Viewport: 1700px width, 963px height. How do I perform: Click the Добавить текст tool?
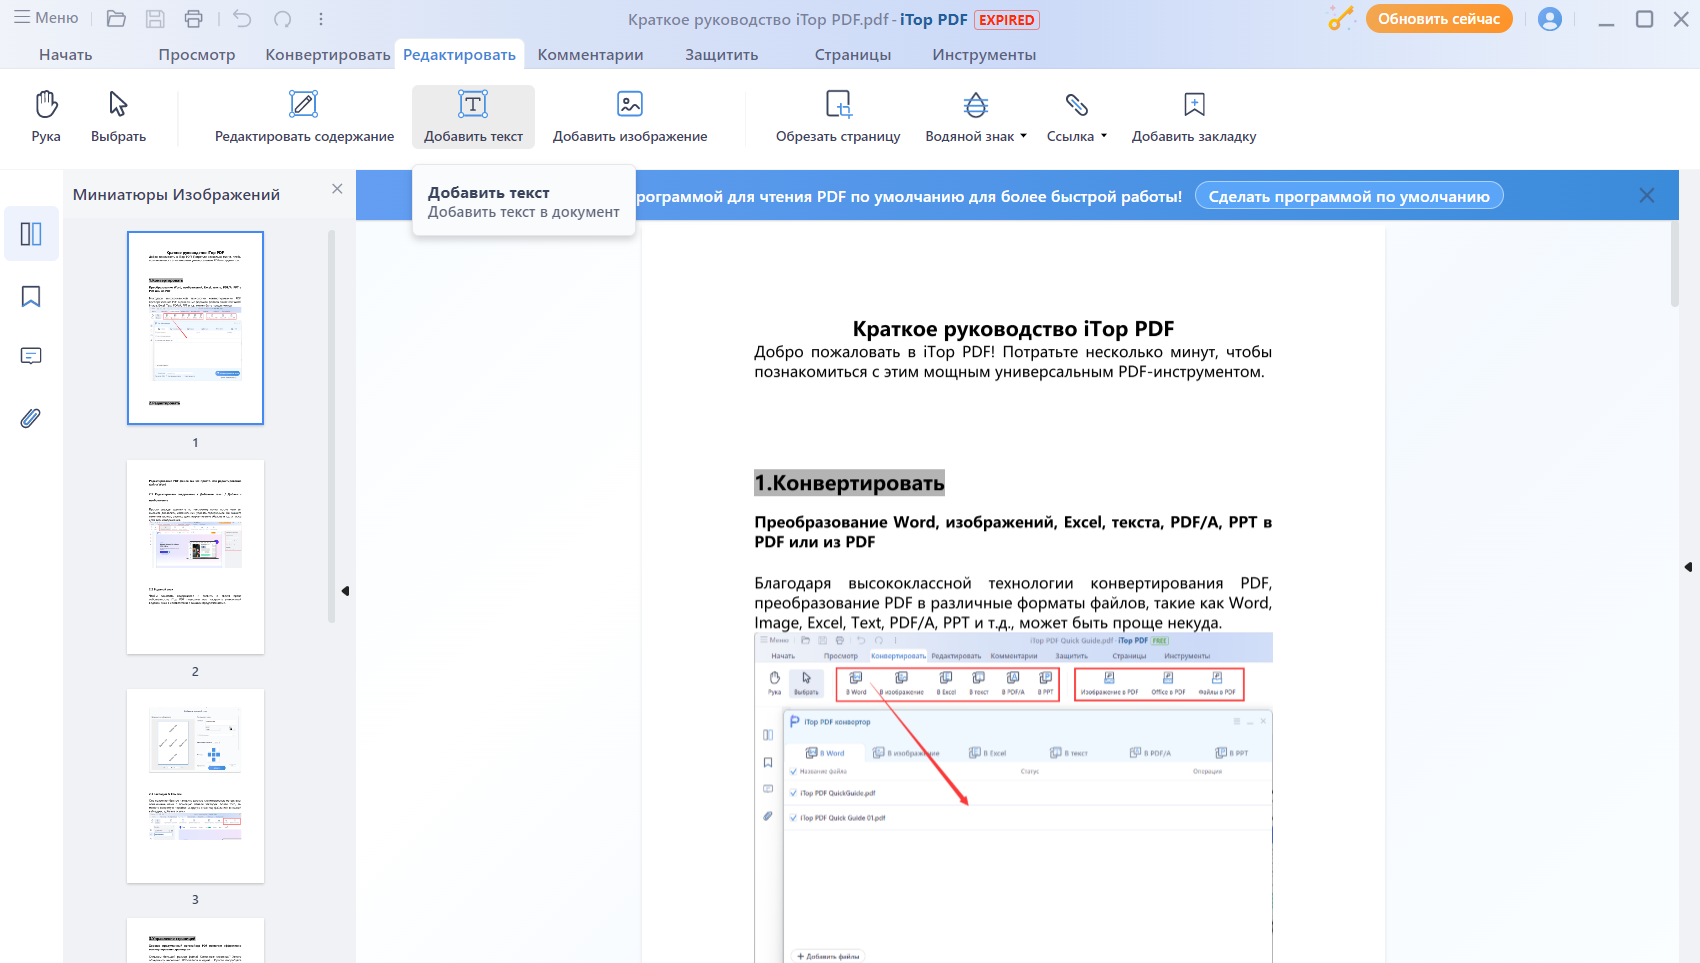[x=473, y=117]
